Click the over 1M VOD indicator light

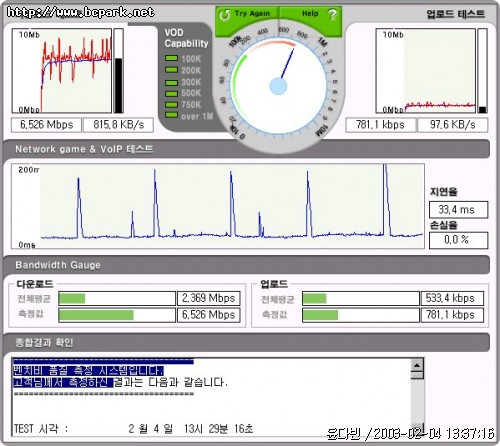[x=171, y=115]
